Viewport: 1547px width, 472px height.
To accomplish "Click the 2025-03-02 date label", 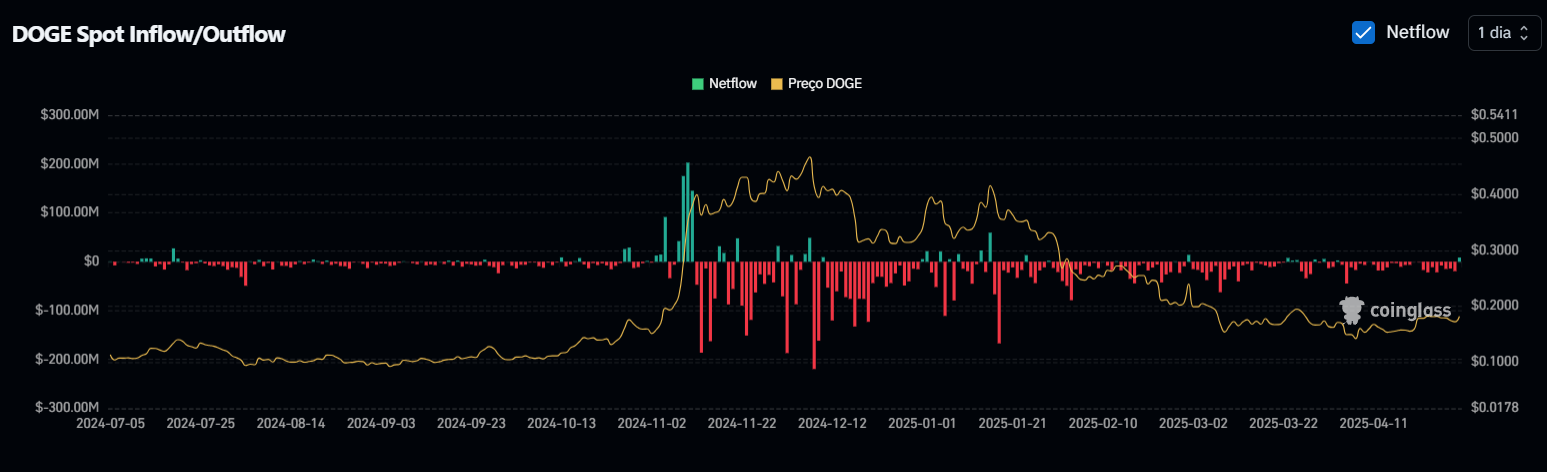I will [x=1193, y=424].
